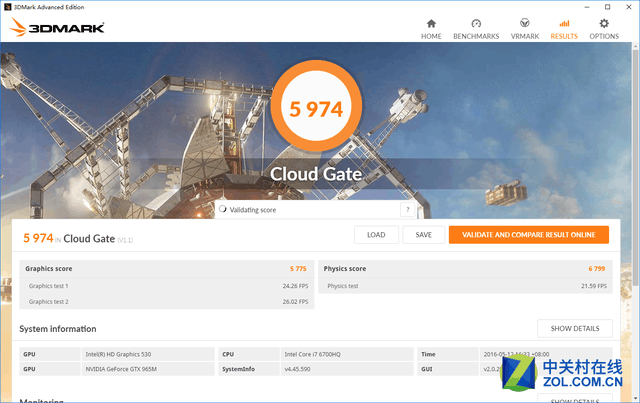Select the Benchmarks gauge icon

(476, 23)
